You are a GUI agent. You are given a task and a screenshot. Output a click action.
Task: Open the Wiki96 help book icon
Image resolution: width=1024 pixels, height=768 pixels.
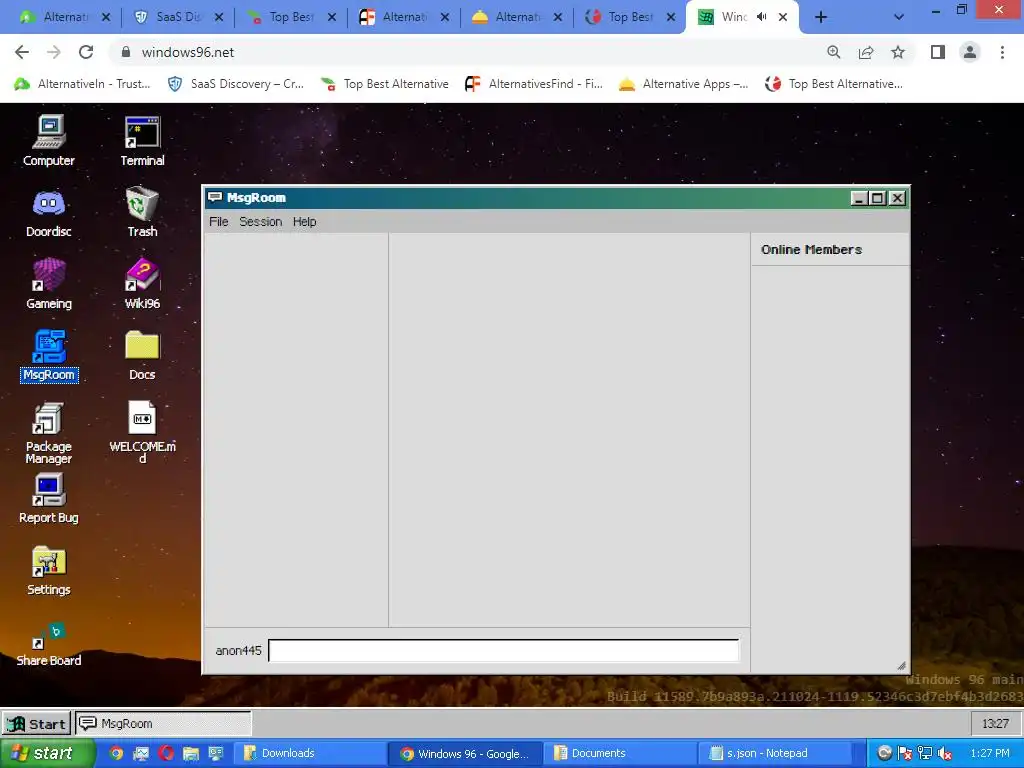[142, 283]
